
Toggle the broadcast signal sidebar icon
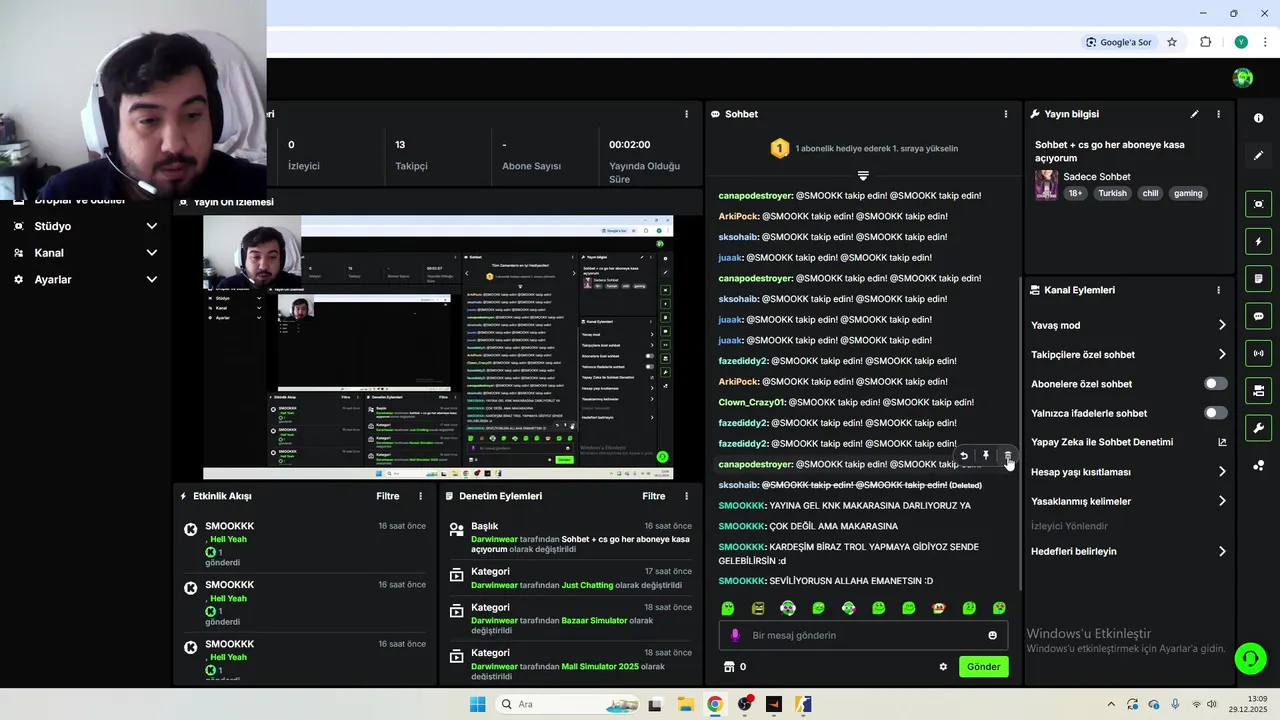1258,353
